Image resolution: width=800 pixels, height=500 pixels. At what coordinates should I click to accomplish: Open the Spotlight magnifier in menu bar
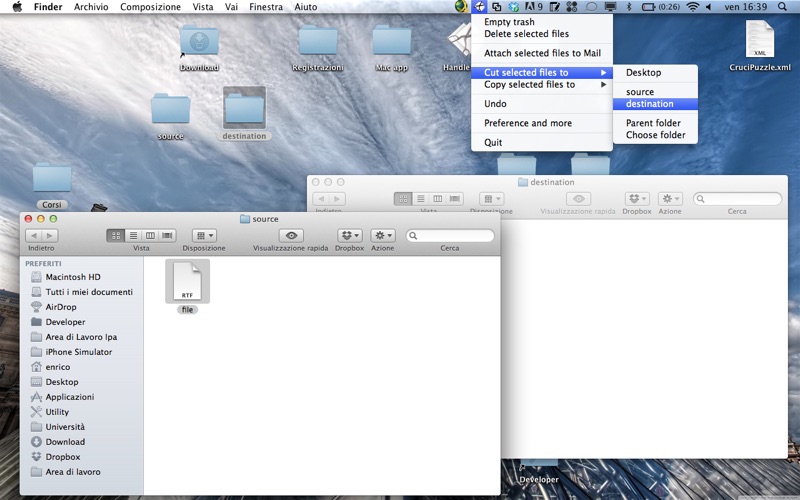coord(782,7)
